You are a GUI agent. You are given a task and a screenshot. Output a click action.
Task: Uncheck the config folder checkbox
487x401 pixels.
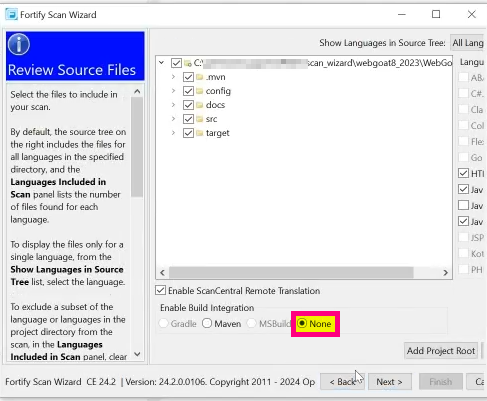(188, 91)
